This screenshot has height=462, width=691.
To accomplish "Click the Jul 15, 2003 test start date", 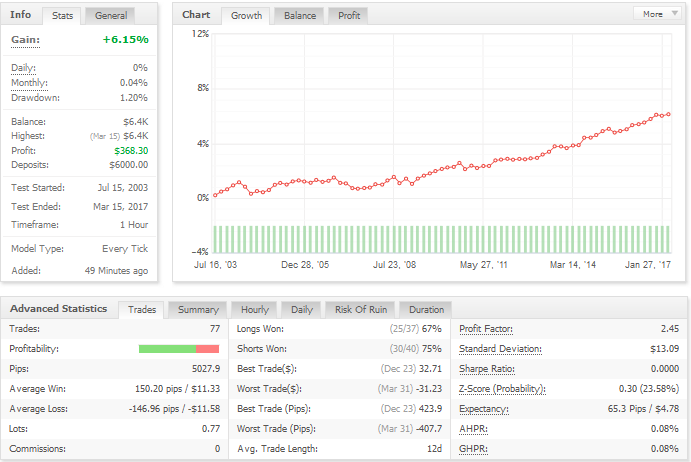I will [123, 188].
